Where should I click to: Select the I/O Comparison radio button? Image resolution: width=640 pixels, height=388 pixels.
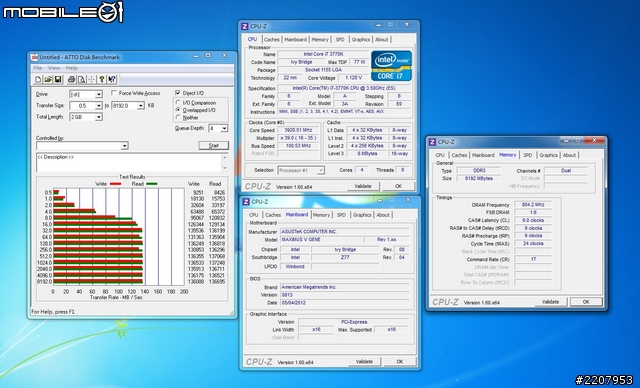pyautogui.click(x=178, y=103)
